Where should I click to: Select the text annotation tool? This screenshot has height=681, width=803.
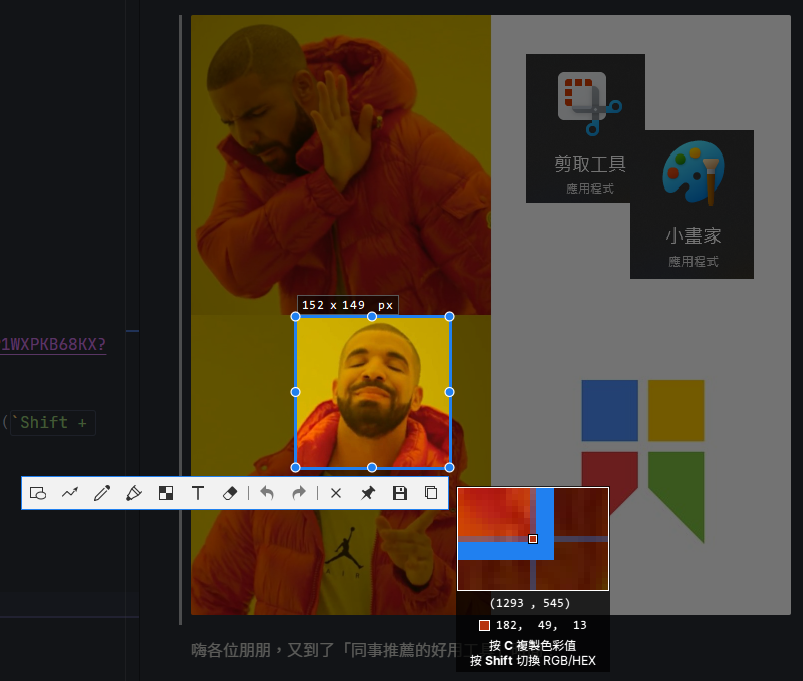click(x=198, y=493)
